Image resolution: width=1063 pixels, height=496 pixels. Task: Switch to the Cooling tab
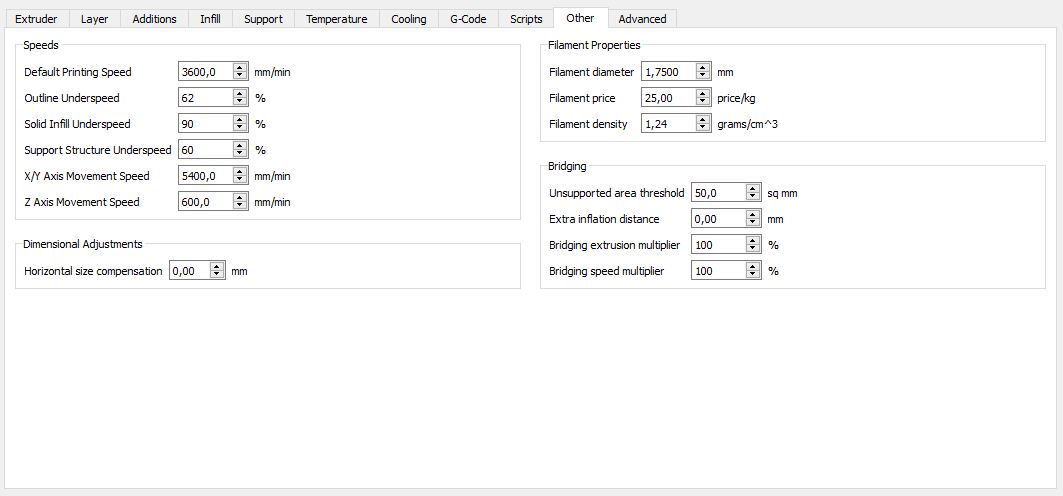click(409, 19)
